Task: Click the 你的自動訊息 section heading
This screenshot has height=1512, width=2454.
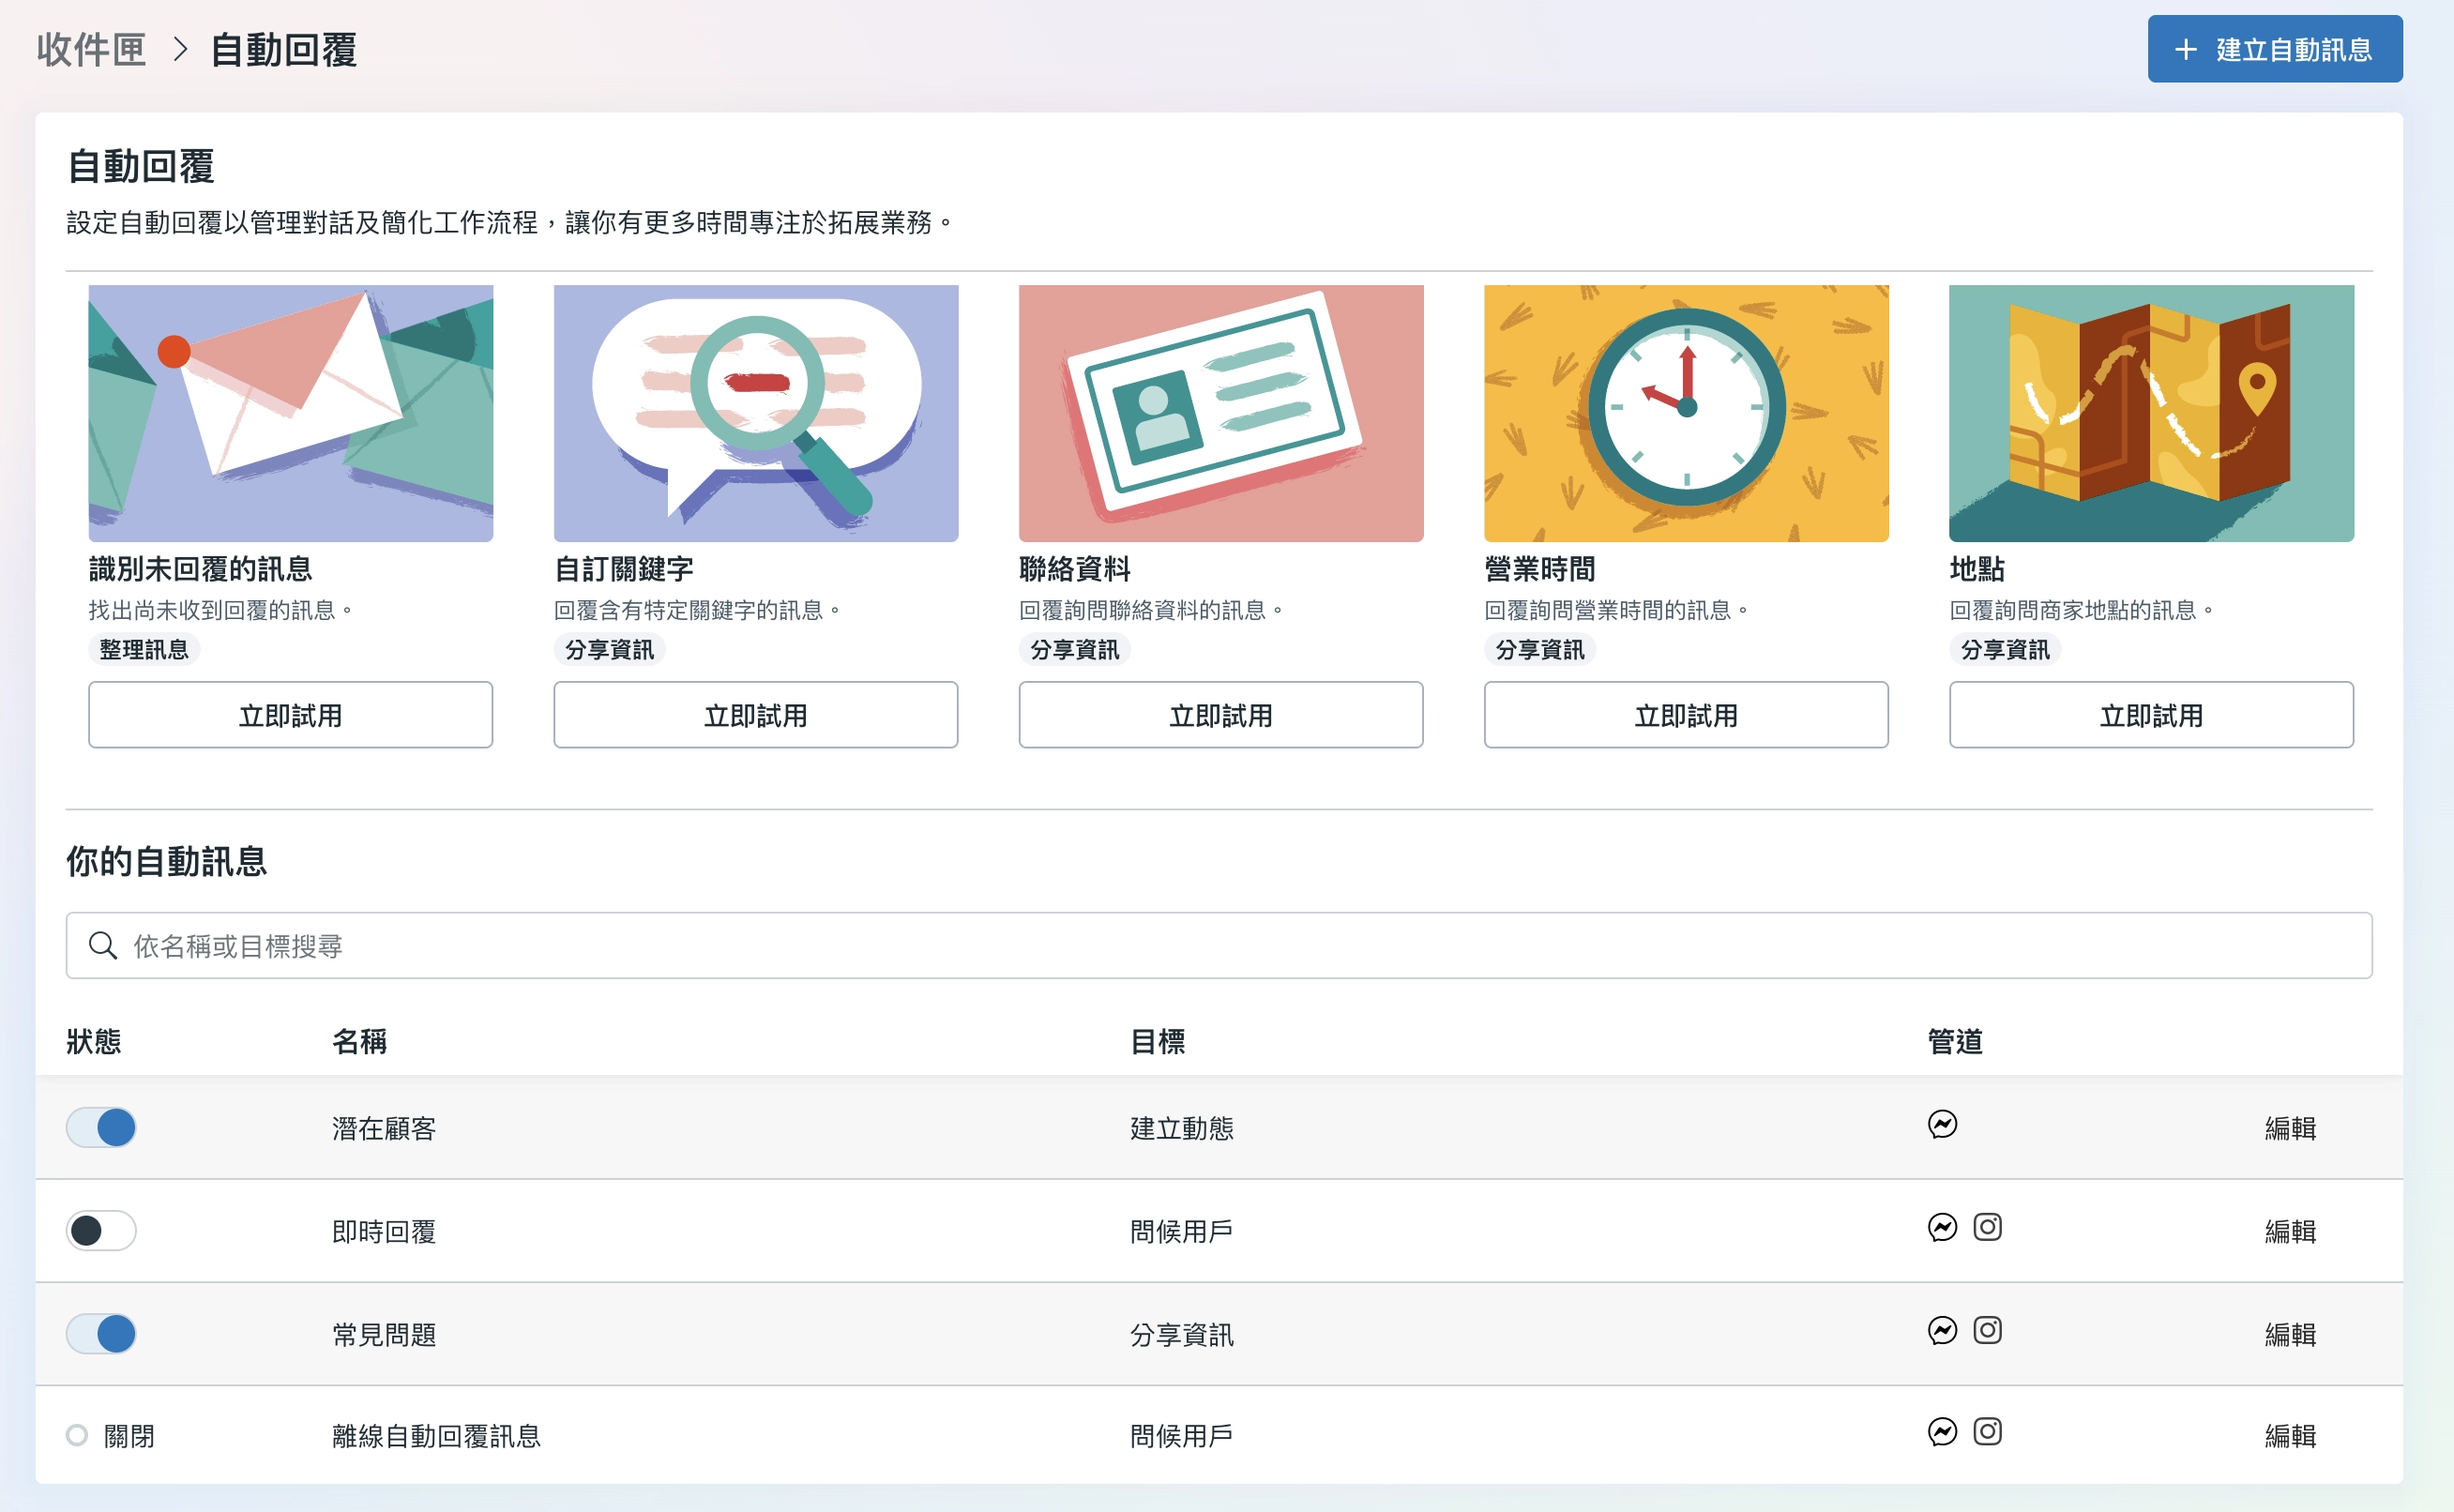Action: [167, 861]
